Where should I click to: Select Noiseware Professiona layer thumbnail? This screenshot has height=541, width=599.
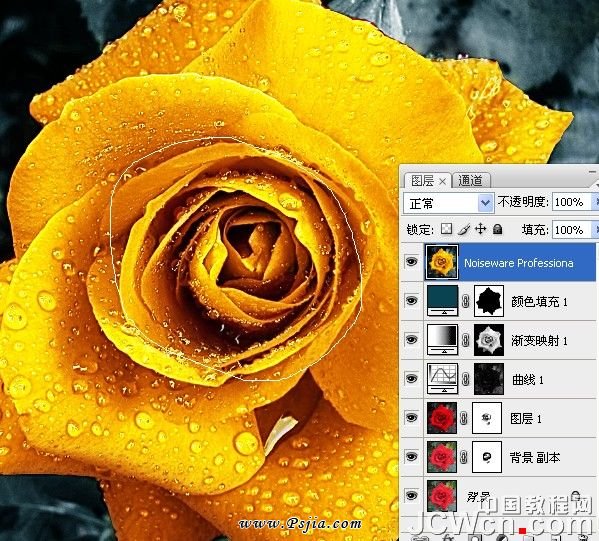coord(442,262)
